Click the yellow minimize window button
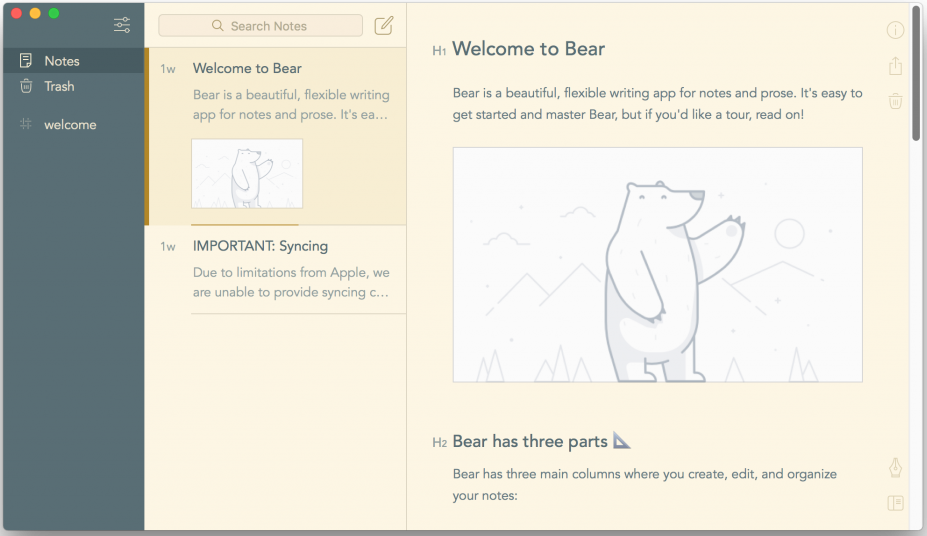Image resolution: width=927 pixels, height=536 pixels. (35, 13)
